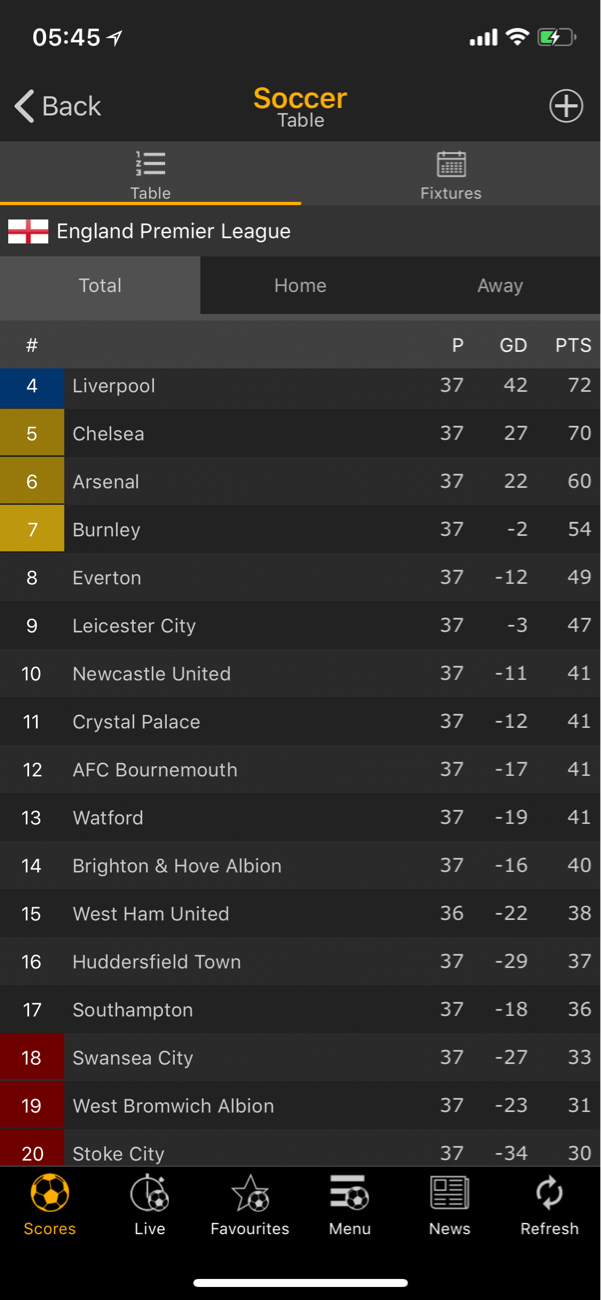Open the News icon
This screenshot has height=1300, width=601.
(449, 1193)
